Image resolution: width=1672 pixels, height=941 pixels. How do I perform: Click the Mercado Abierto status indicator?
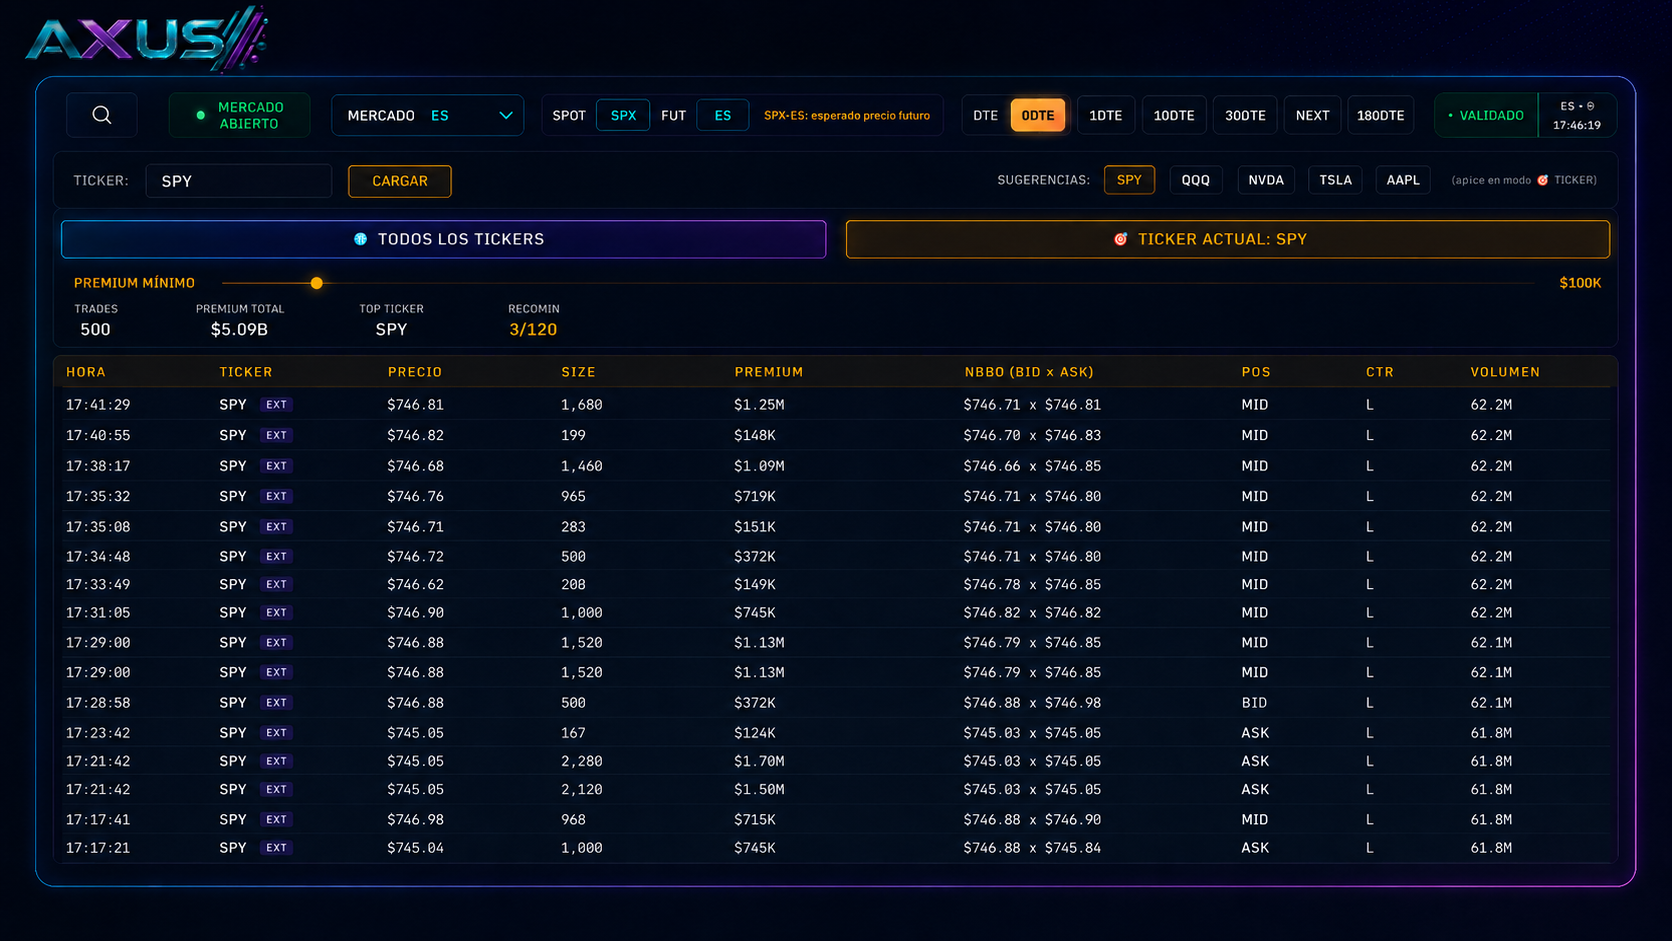[x=239, y=115]
